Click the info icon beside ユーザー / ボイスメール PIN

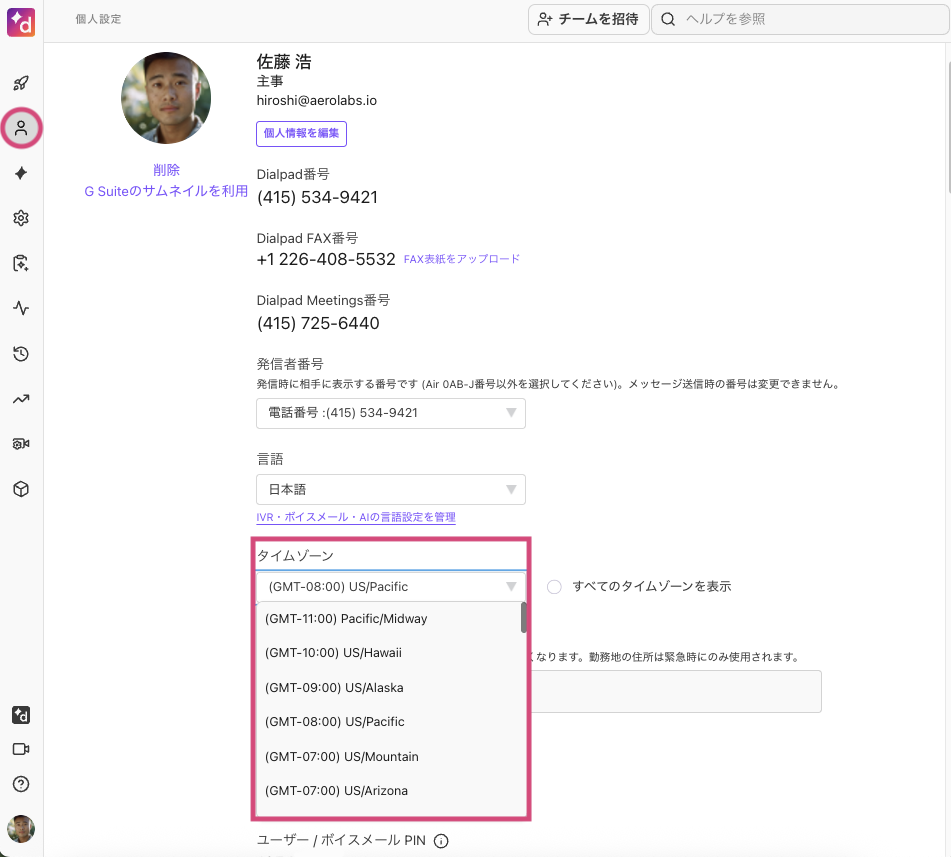441,841
